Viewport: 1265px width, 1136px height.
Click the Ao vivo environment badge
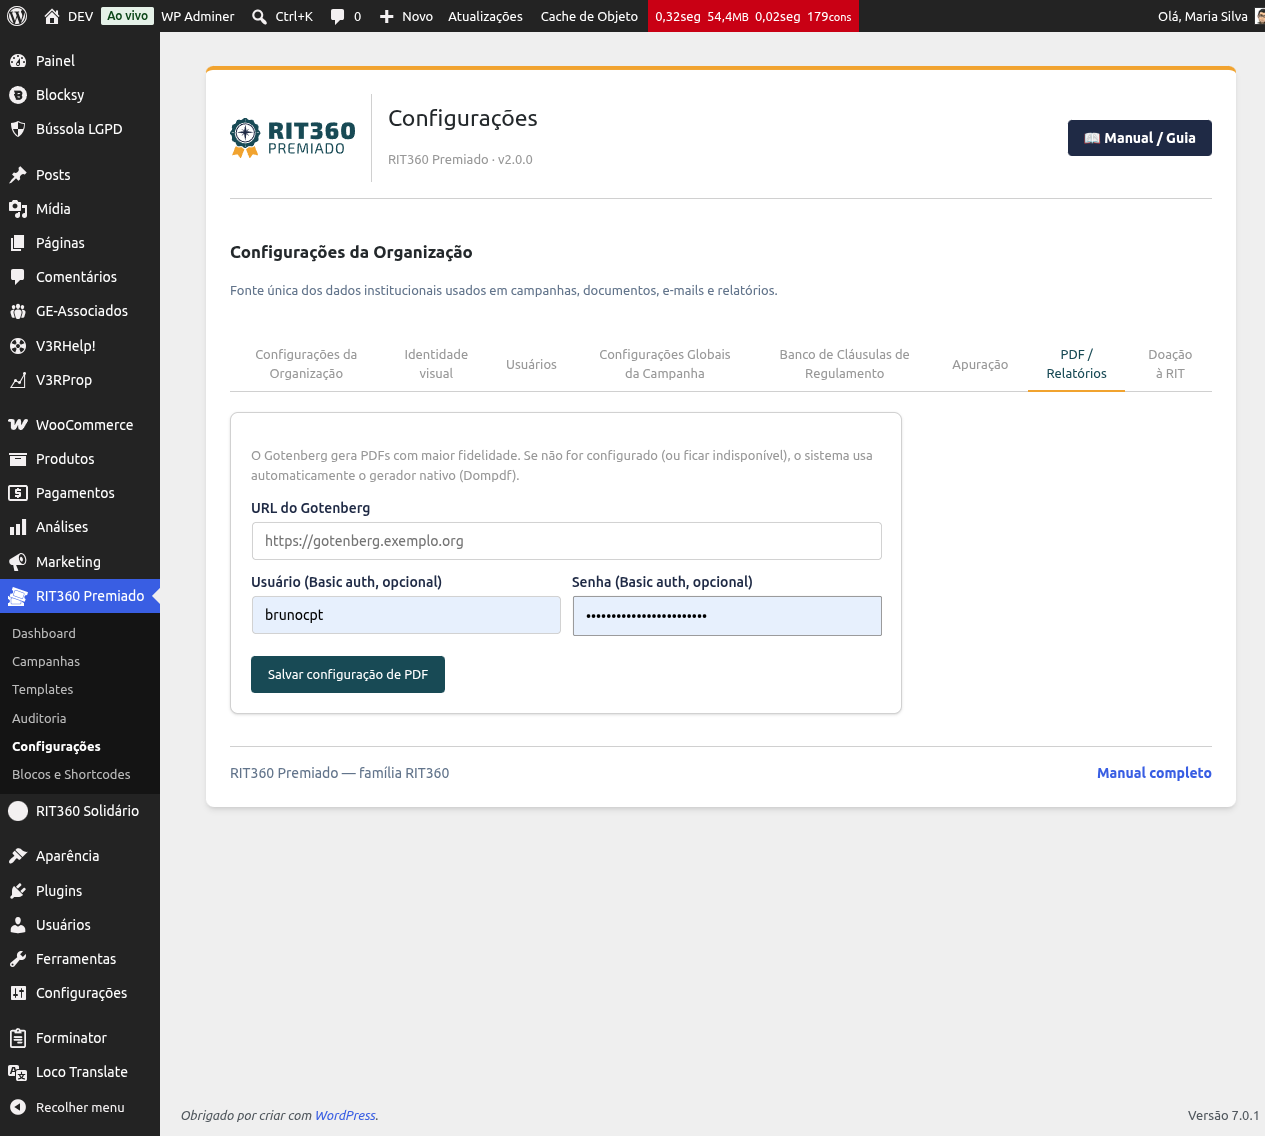point(128,16)
